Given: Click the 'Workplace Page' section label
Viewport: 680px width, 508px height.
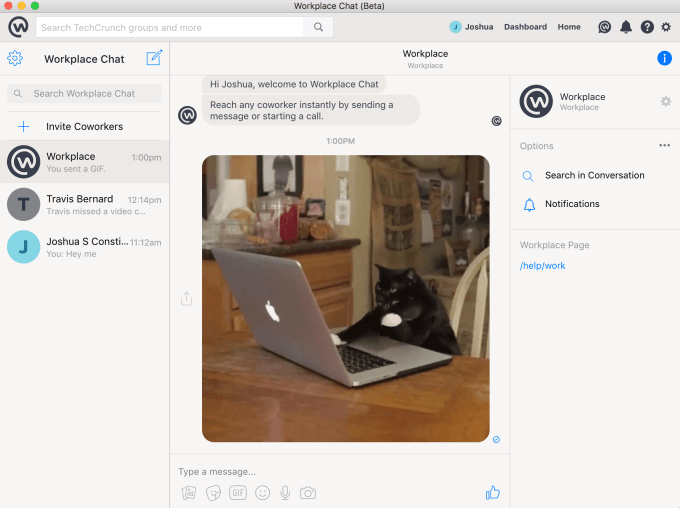Looking at the screenshot, I should (554, 245).
